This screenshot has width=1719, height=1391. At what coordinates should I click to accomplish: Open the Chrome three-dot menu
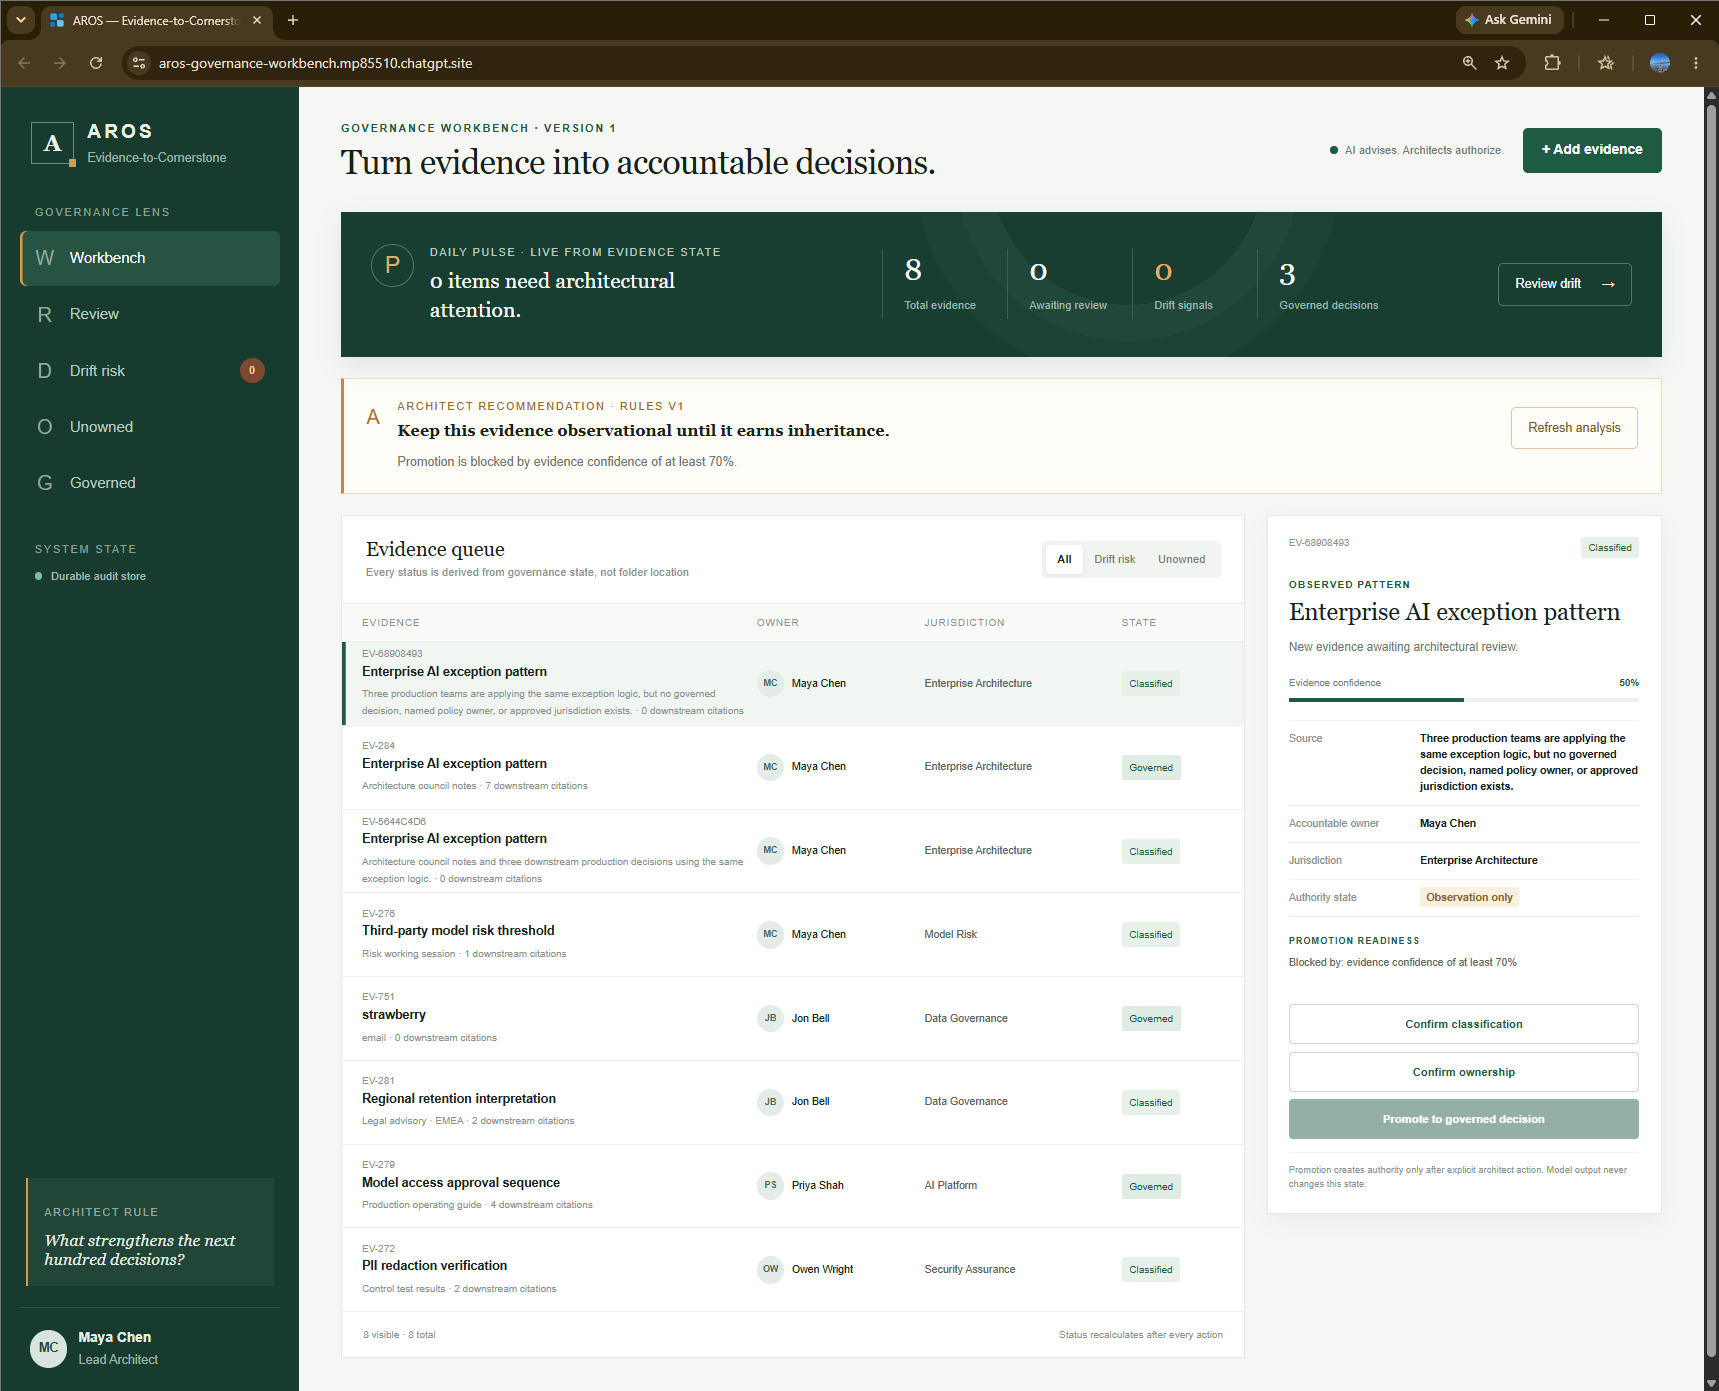(1696, 63)
